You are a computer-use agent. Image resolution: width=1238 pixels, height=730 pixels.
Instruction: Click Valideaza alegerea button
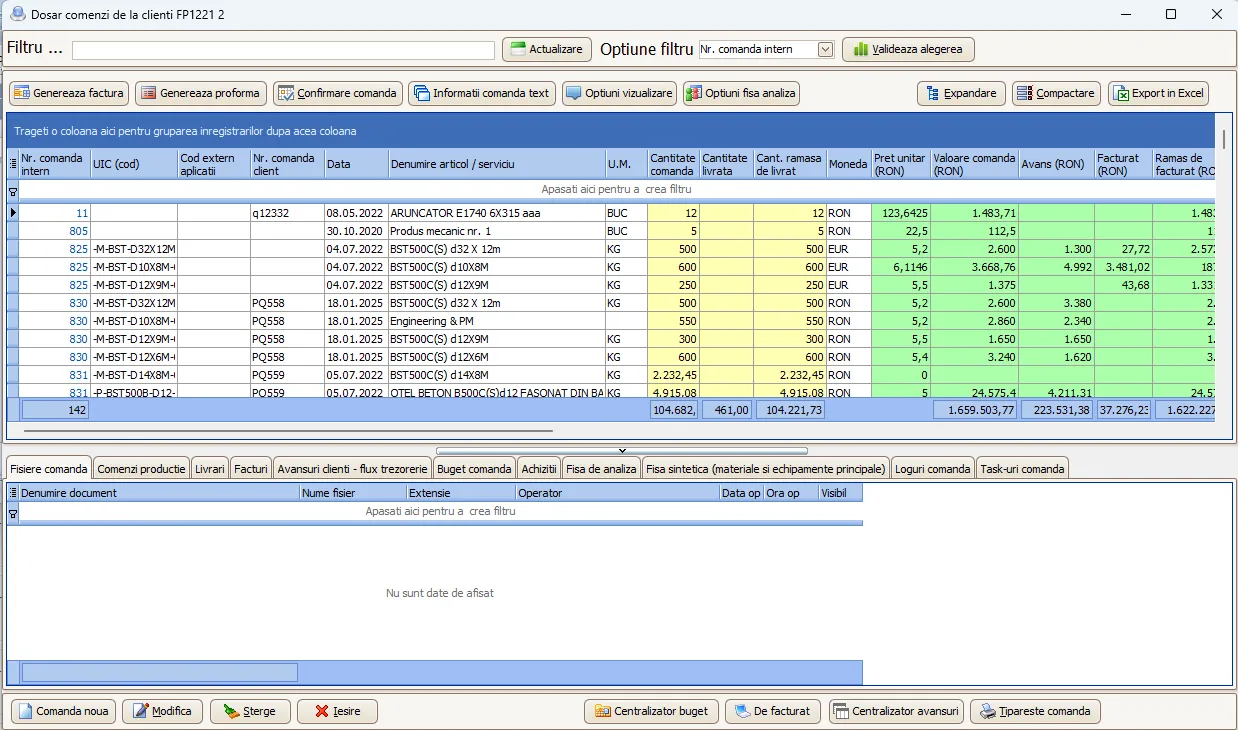(908, 49)
